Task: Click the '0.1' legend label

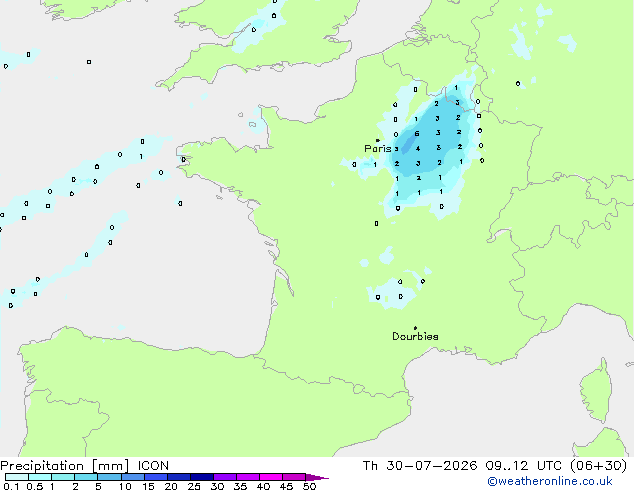Action: [11, 486]
